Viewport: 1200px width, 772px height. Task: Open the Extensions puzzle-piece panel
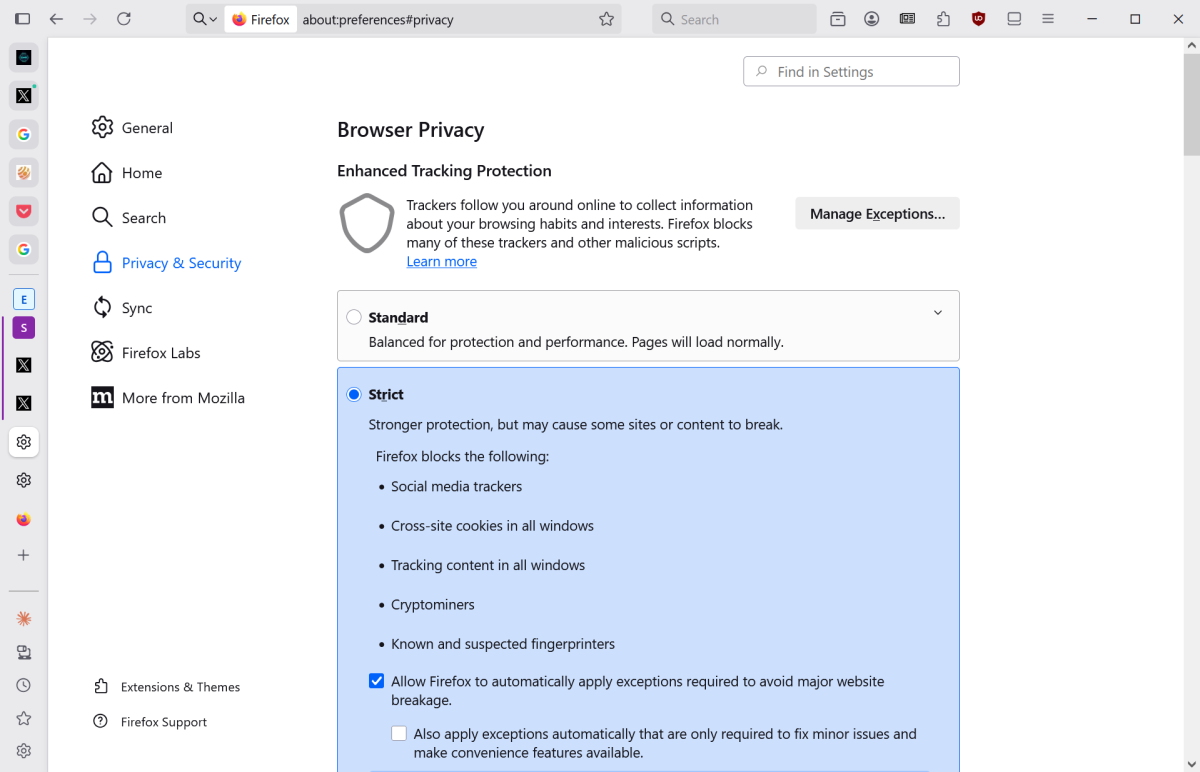(943, 18)
